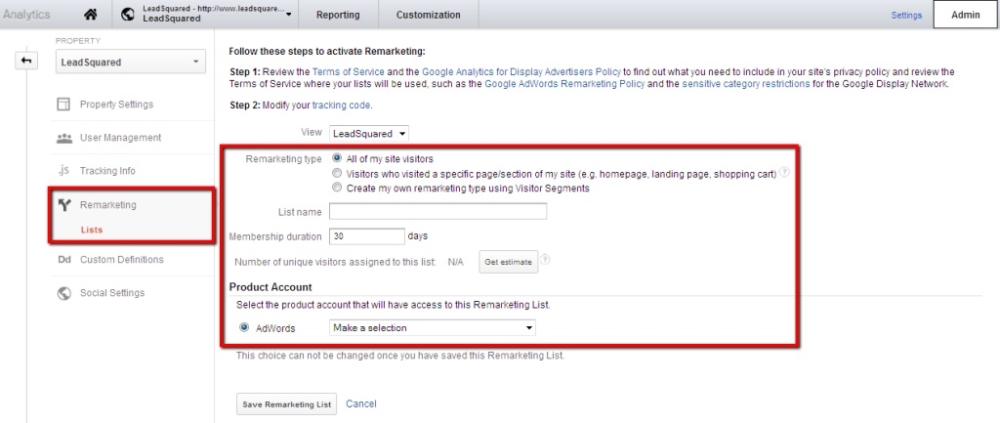
Task: Click the back arrow button in sidebar
Action: 27,61
